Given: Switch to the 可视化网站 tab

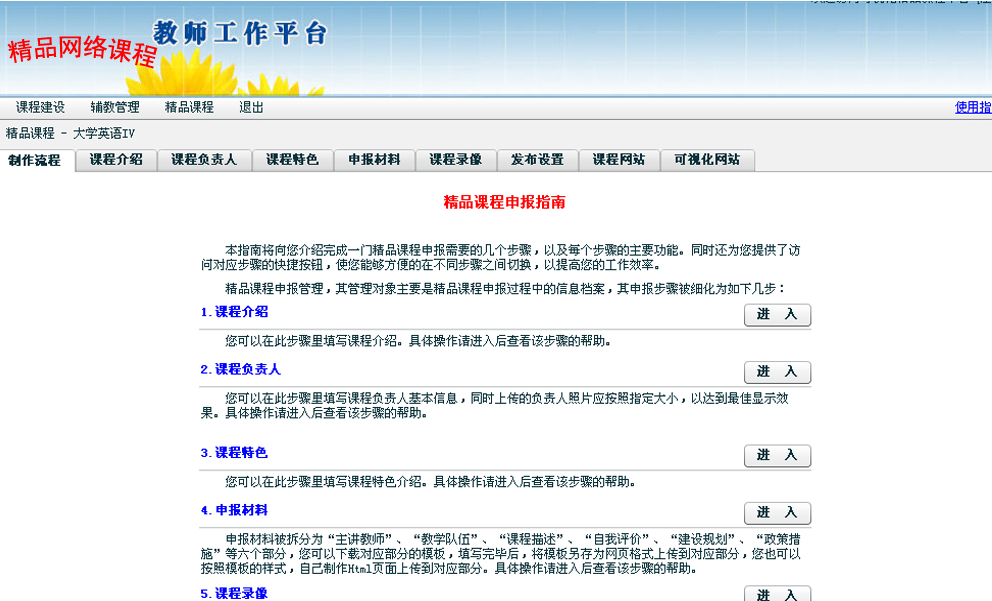Looking at the screenshot, I should click(x=707, y=160).
